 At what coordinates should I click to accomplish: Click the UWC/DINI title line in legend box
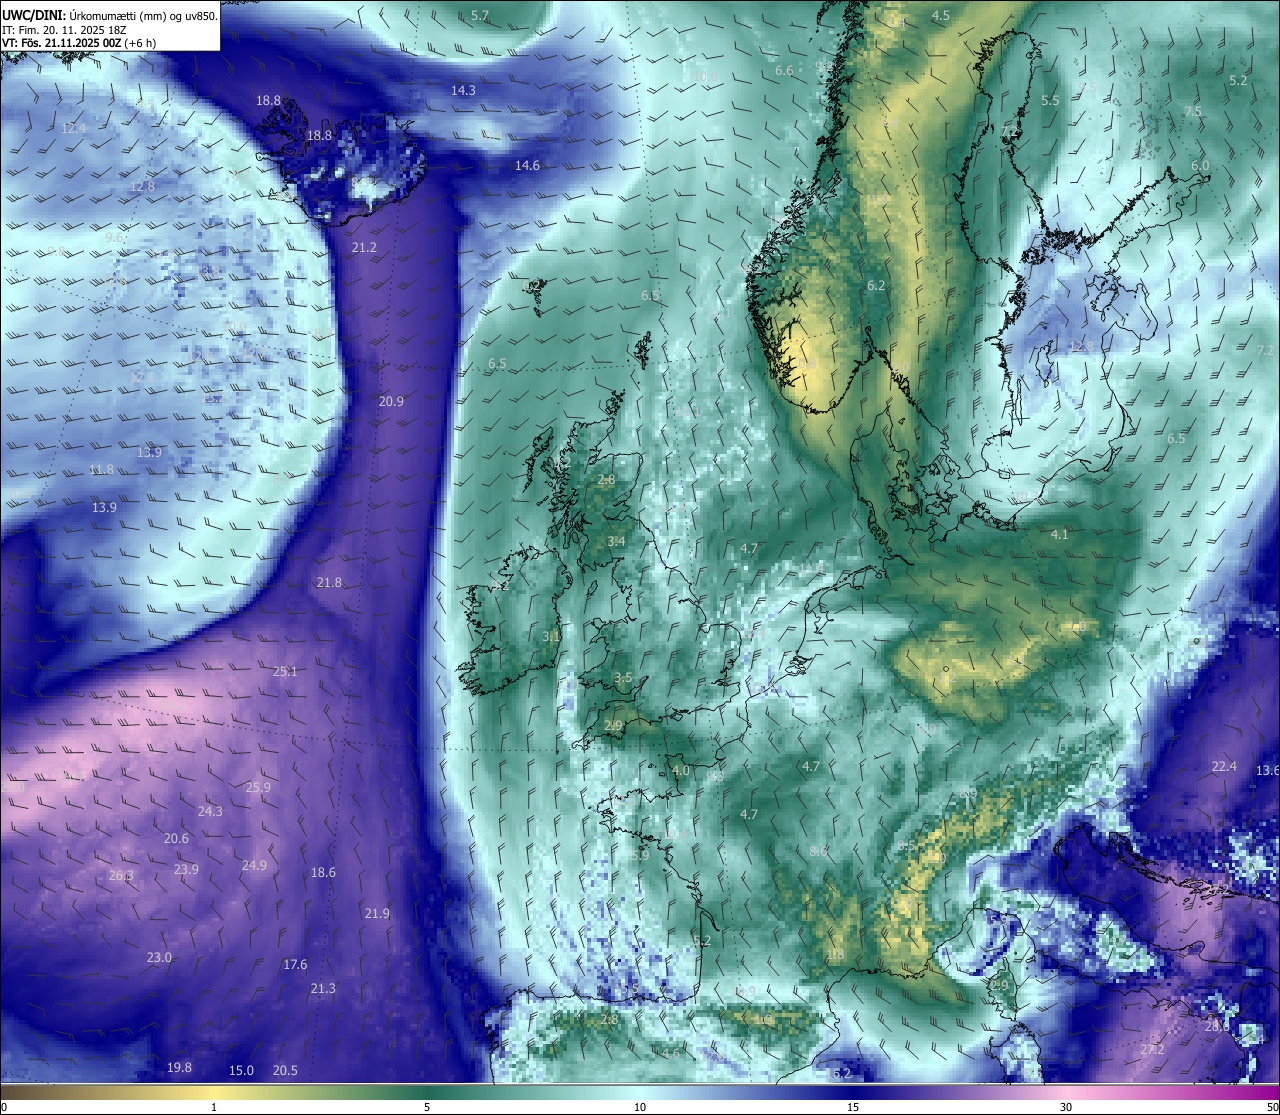pyautogui.click(x=109, y=15)
